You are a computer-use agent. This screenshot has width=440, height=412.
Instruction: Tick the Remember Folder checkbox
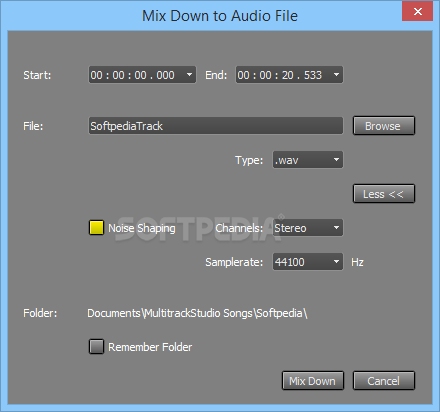click(96, 347)
